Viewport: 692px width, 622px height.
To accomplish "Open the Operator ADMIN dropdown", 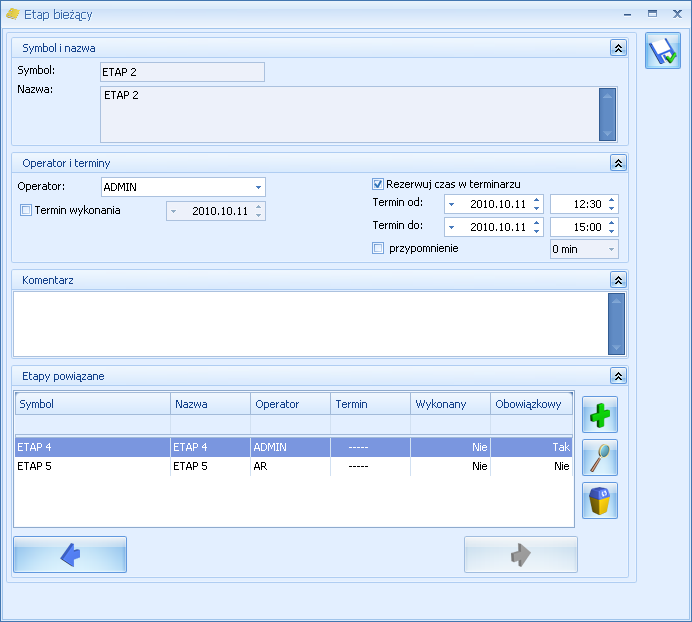I will pos(258,187).
